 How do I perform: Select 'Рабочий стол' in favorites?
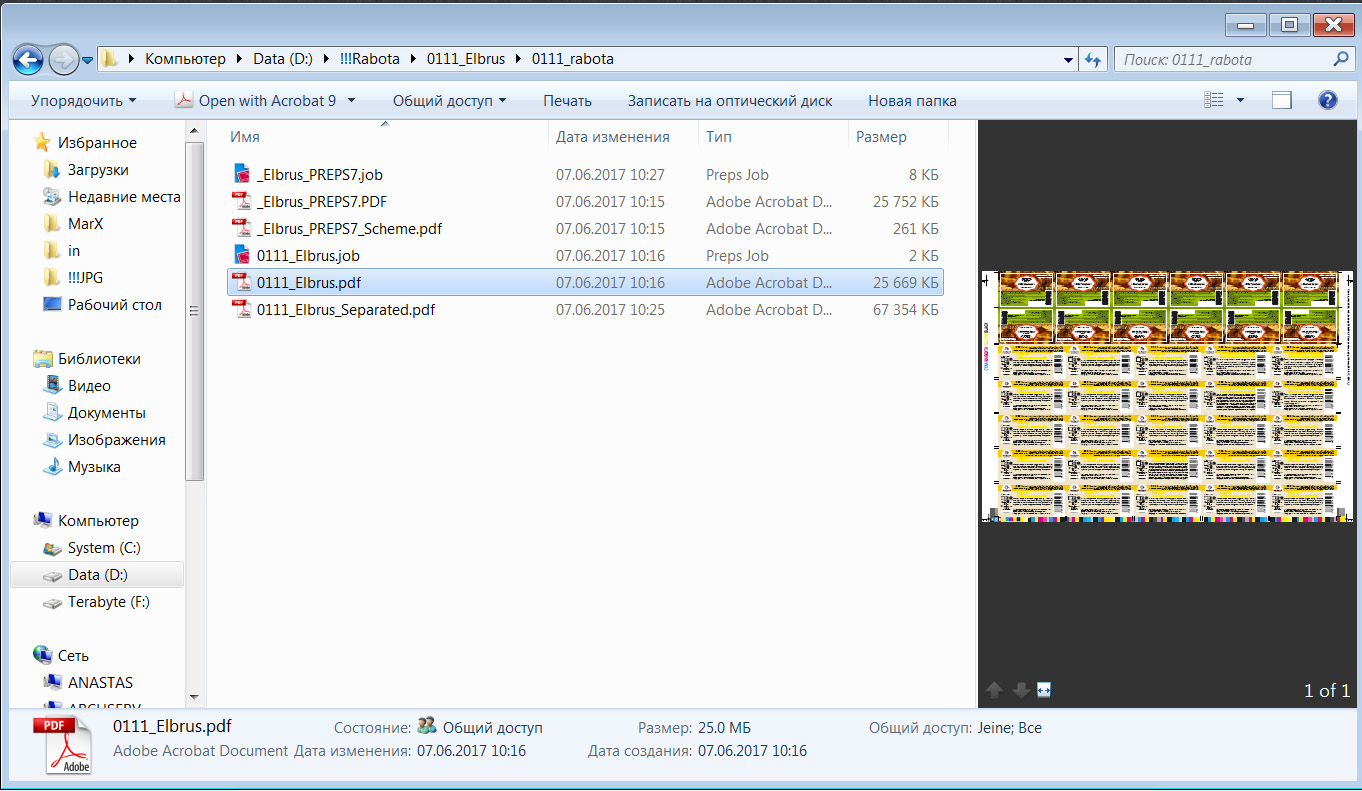pyautogui.click(x=114, y=305)
